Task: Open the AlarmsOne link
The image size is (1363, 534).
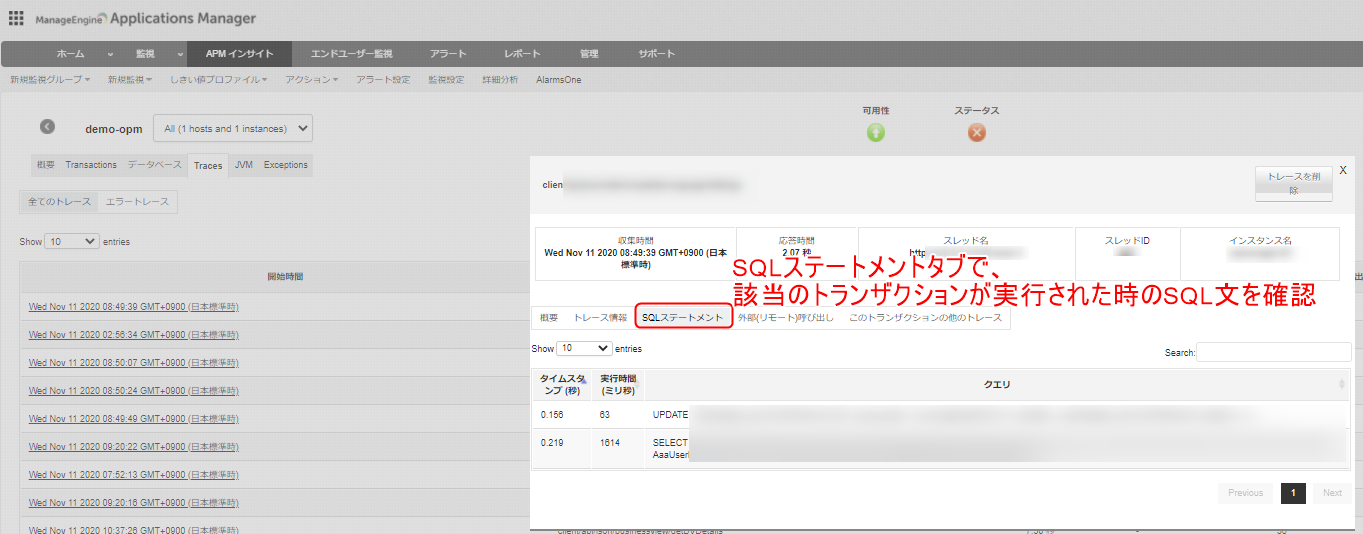Action: [558, 80]
